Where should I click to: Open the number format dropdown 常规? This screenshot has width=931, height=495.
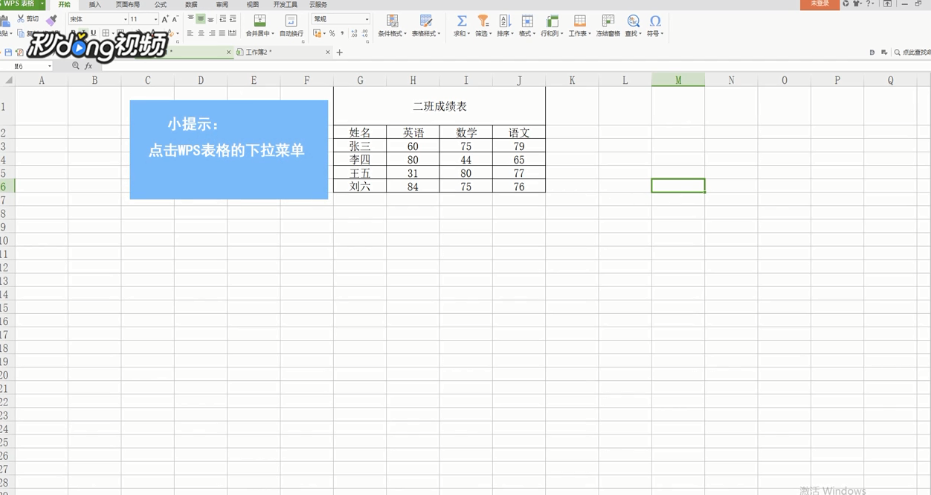coord(341,19)
